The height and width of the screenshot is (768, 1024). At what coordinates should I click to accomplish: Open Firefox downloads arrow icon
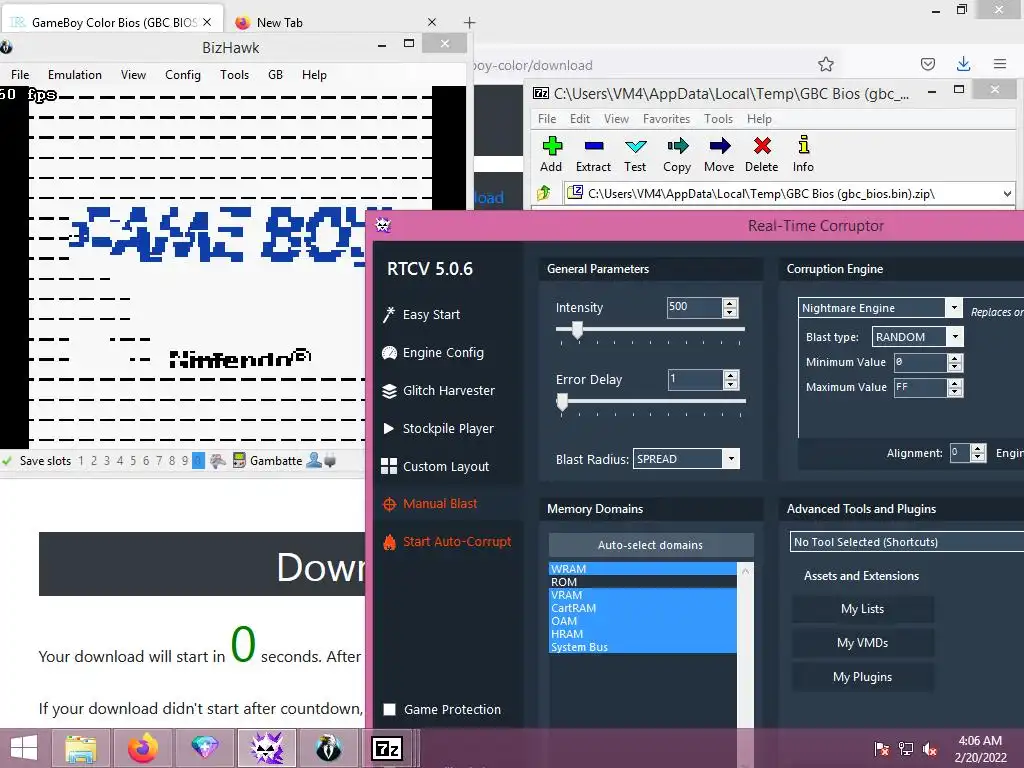click(x=963, y=63)
